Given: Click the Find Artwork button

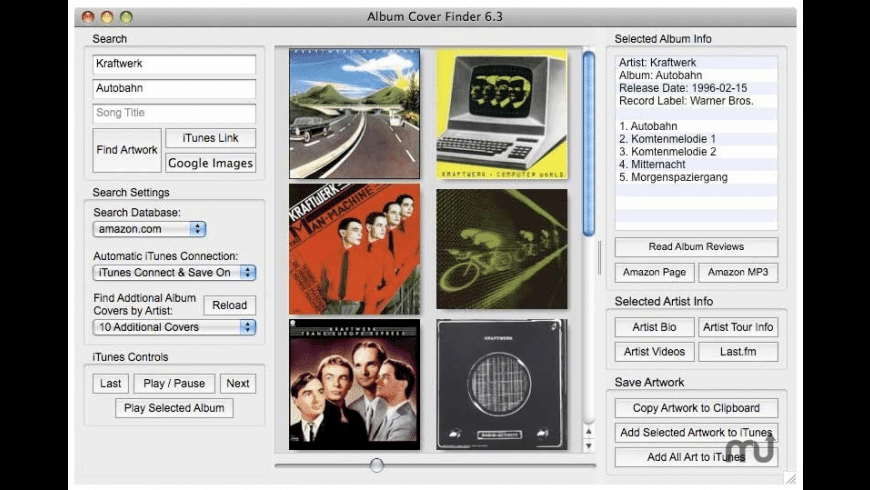Looking at the screenshot, I should [x=127, y=150].
